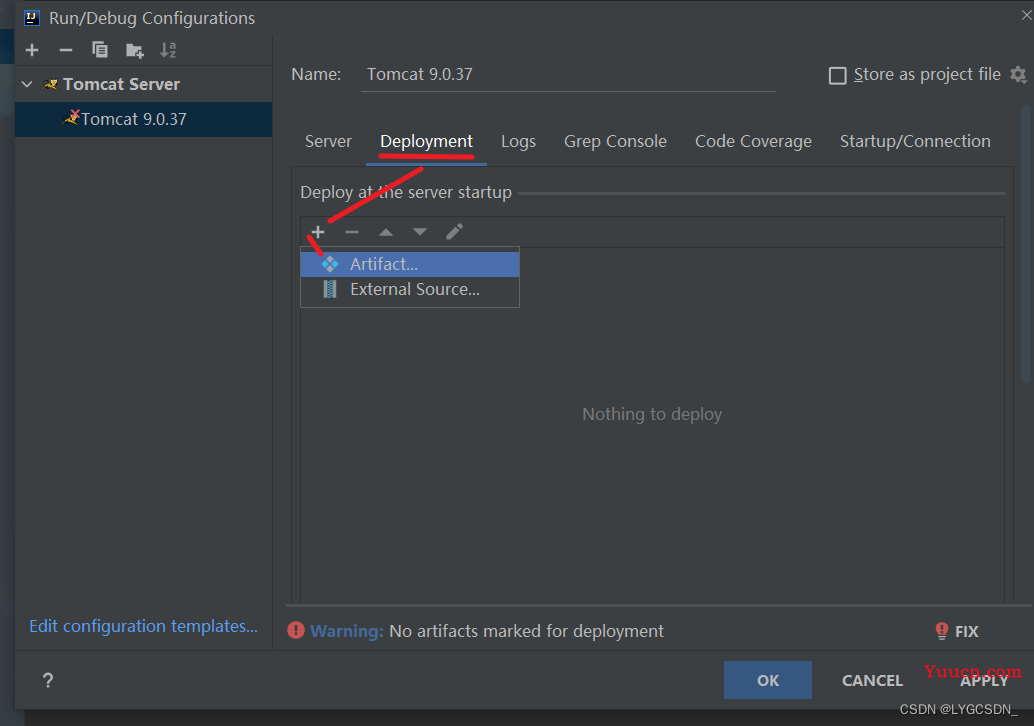The height and width of the screenshot is (726, 1034).
Task: Collapse the Tomcat Server tree node
Action: point(27,84)
